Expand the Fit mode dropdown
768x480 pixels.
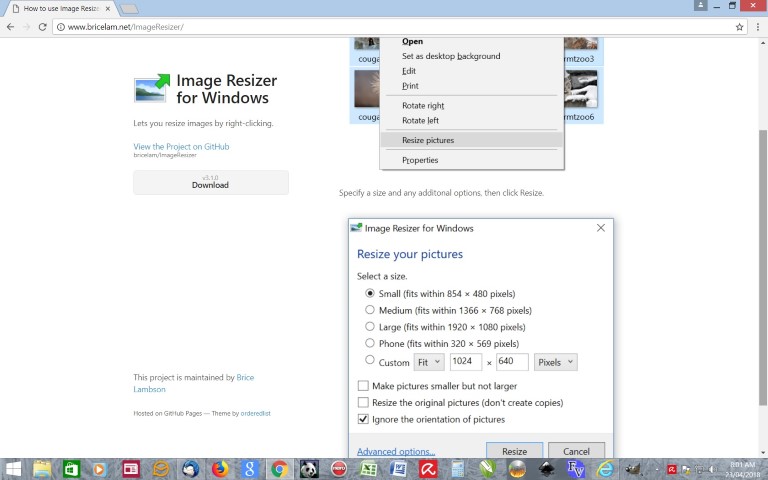coord(429,362)
